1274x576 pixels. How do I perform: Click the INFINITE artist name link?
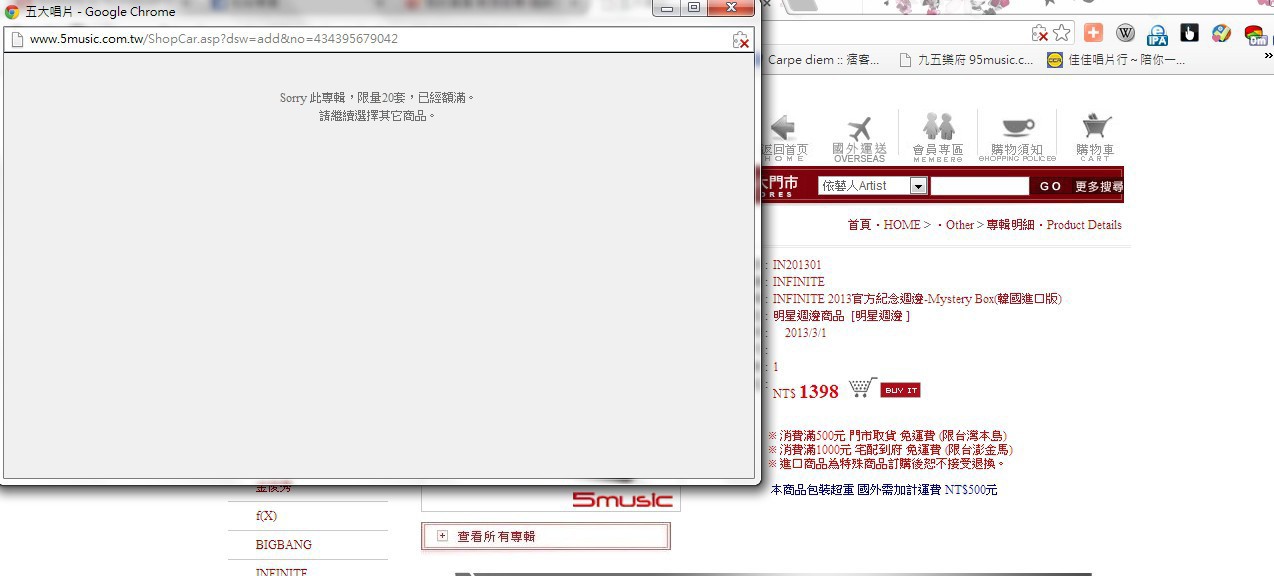[x=798, y=282]
